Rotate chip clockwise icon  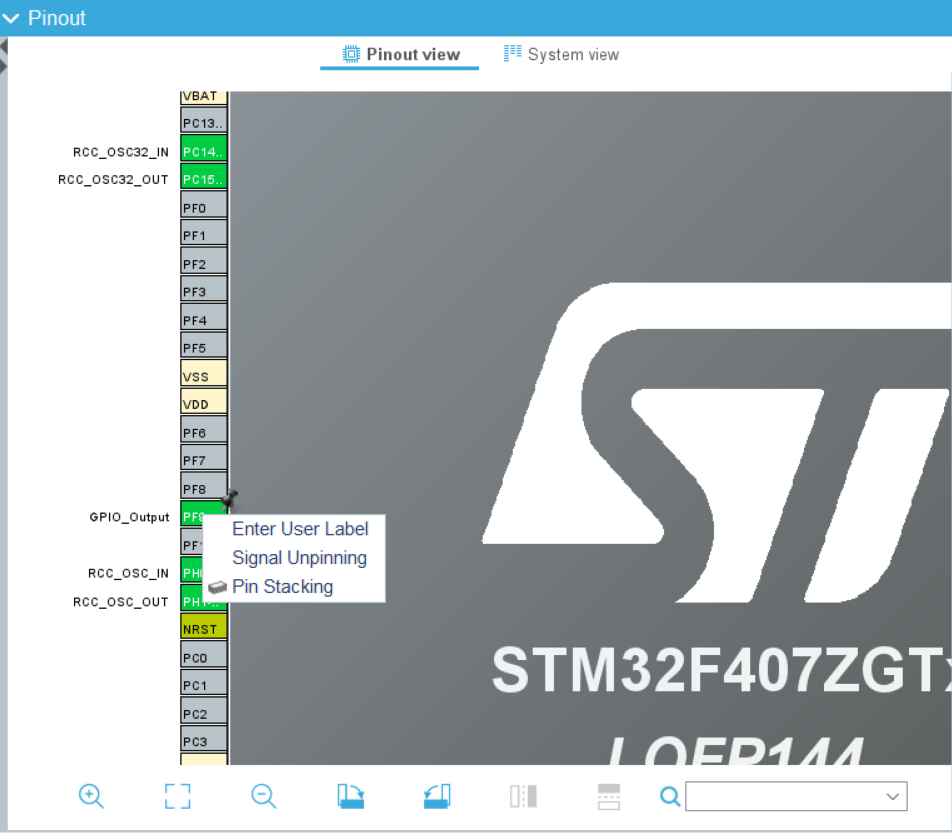(x=350, y=796)
